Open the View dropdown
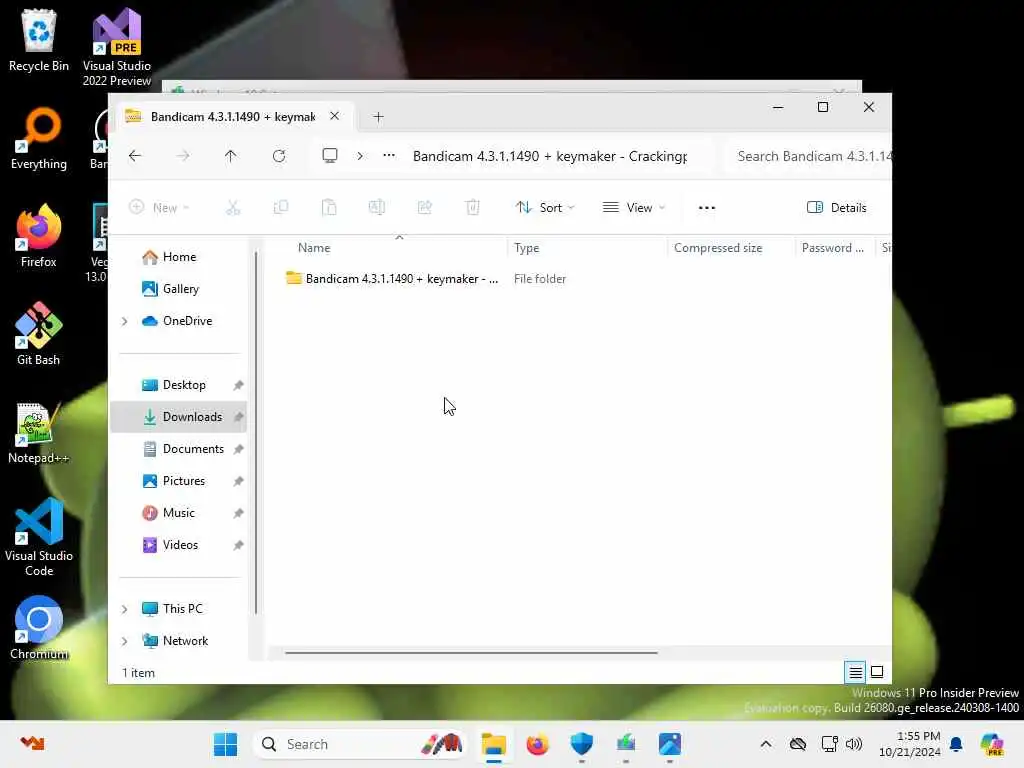This screenshot has width=1024, height=768. coord(633,208)
